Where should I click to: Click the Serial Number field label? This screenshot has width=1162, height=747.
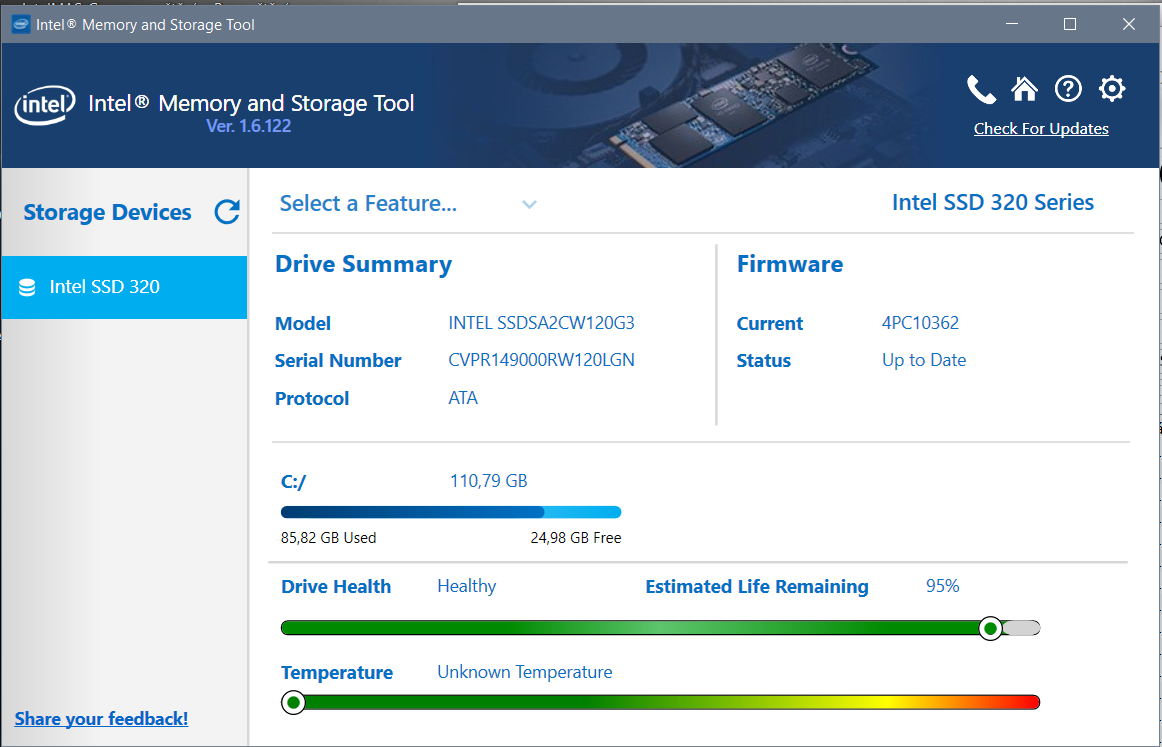click(338, 361)
